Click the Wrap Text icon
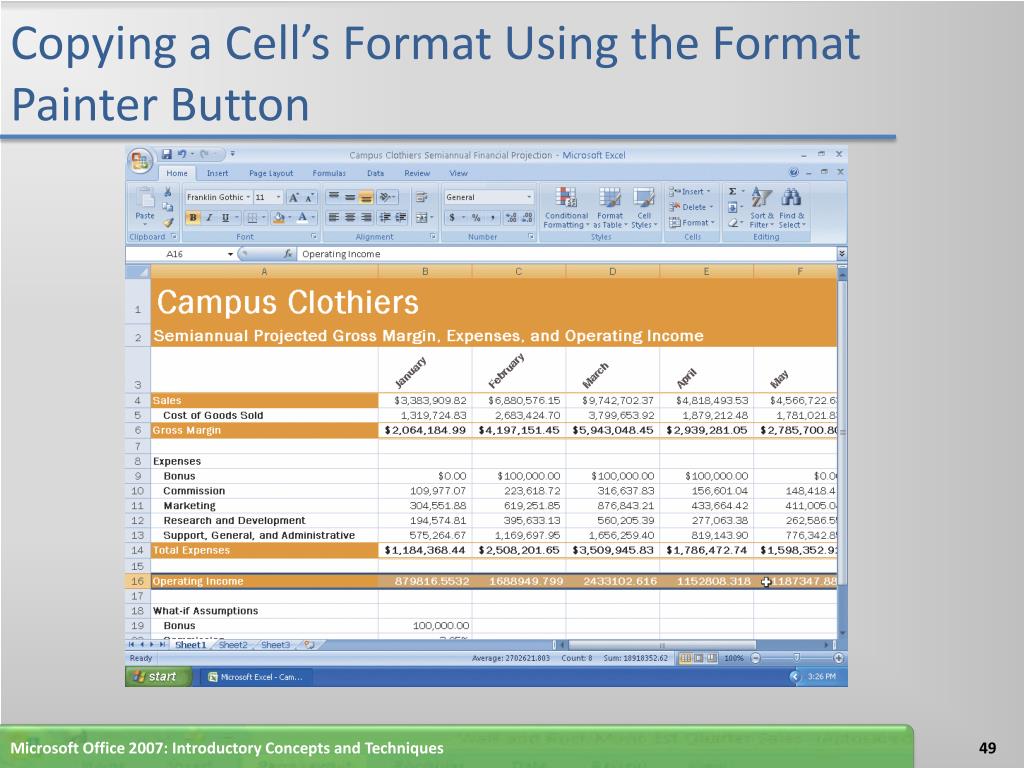Screen dimensions: 1024x768 click(x=422, y=197)
